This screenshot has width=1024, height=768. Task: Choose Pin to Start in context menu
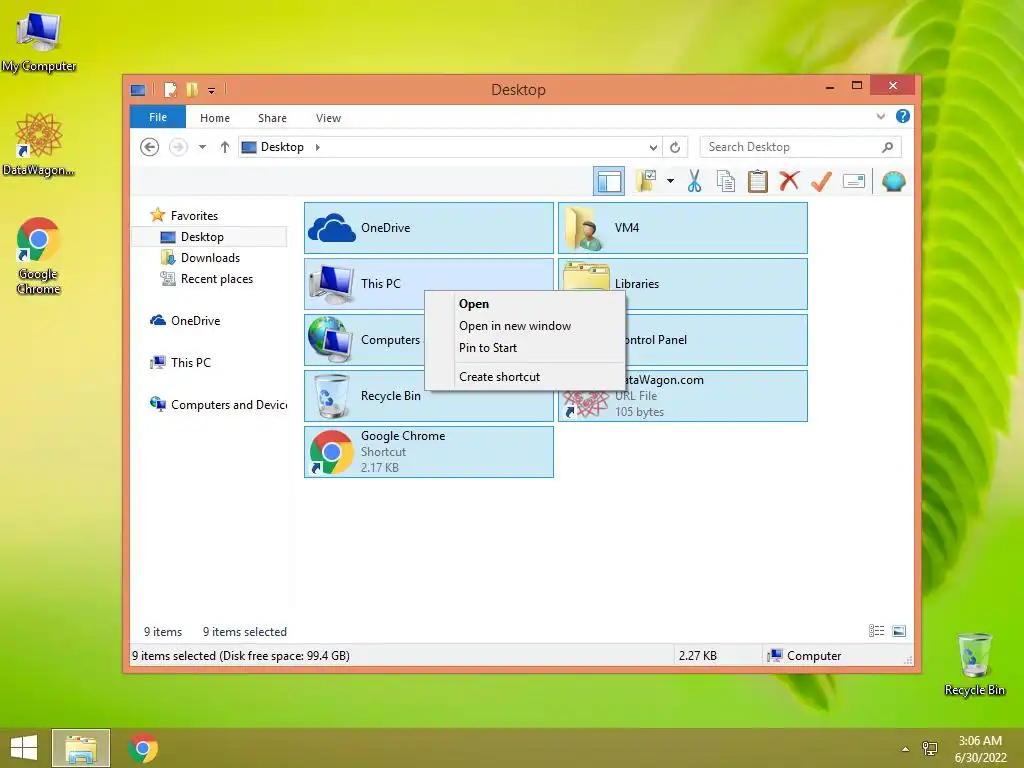[525, 347]
